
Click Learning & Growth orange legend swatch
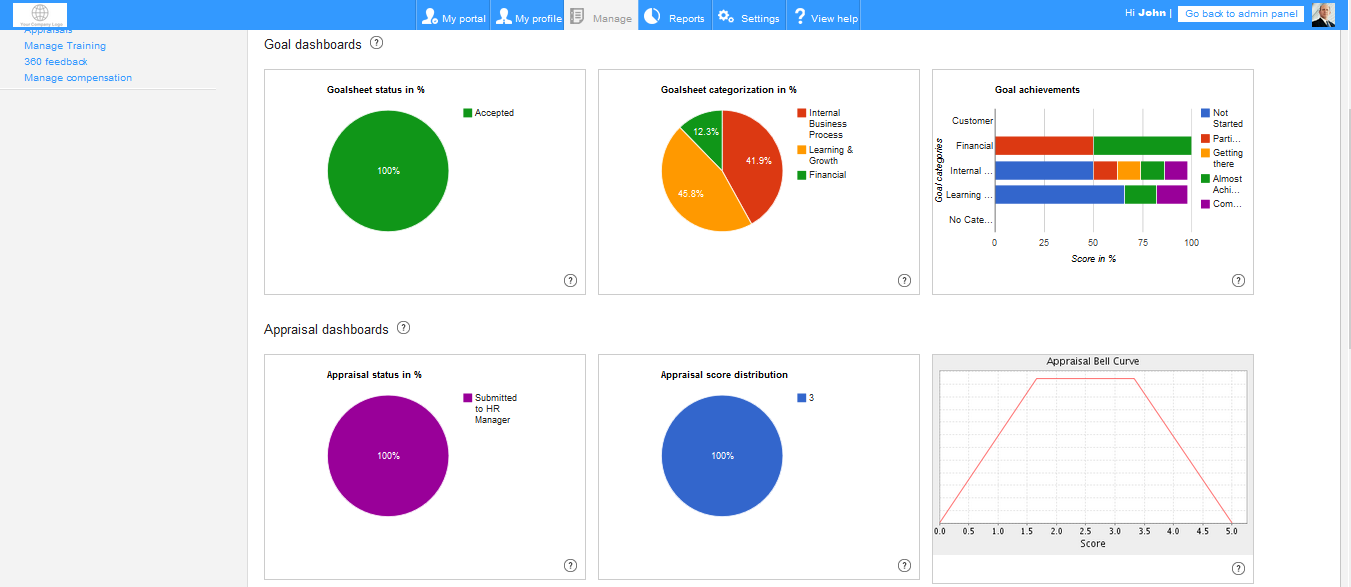click(x=801, y=150)
